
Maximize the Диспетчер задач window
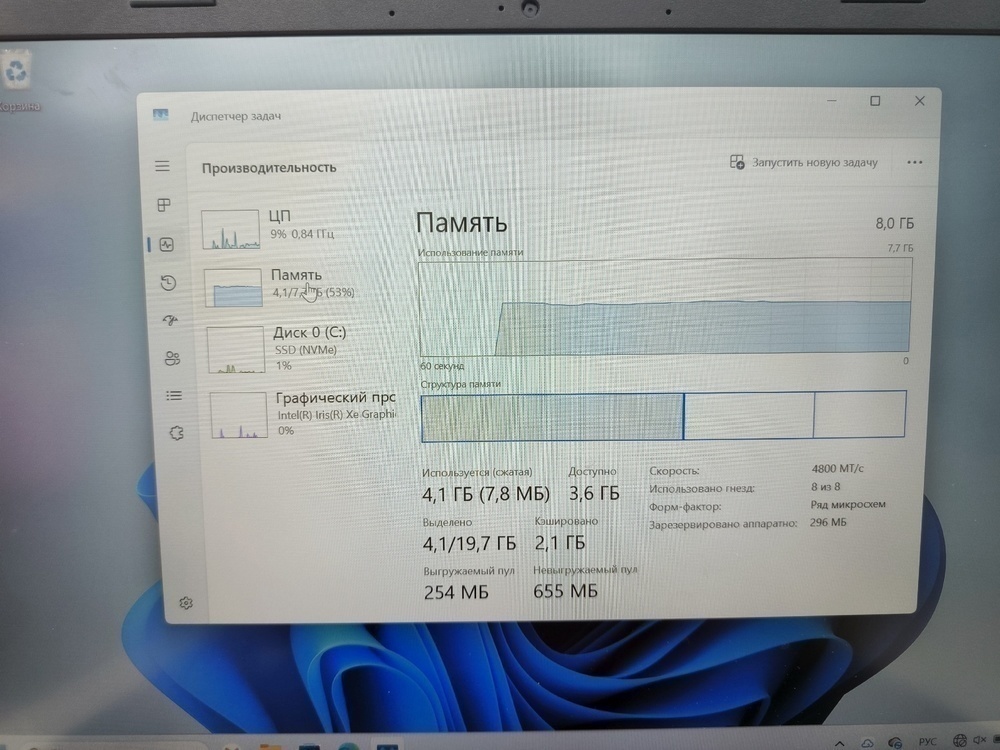pos(875,101)
